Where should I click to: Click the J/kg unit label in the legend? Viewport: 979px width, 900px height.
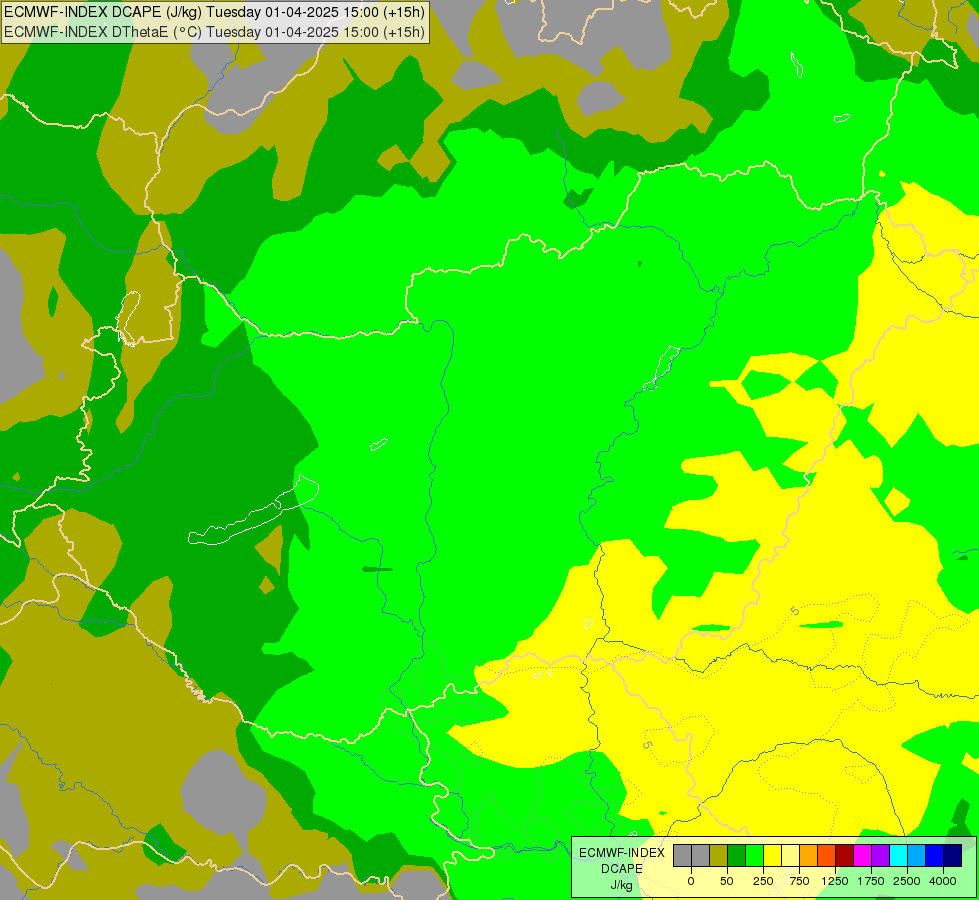[x=622, y=885]
